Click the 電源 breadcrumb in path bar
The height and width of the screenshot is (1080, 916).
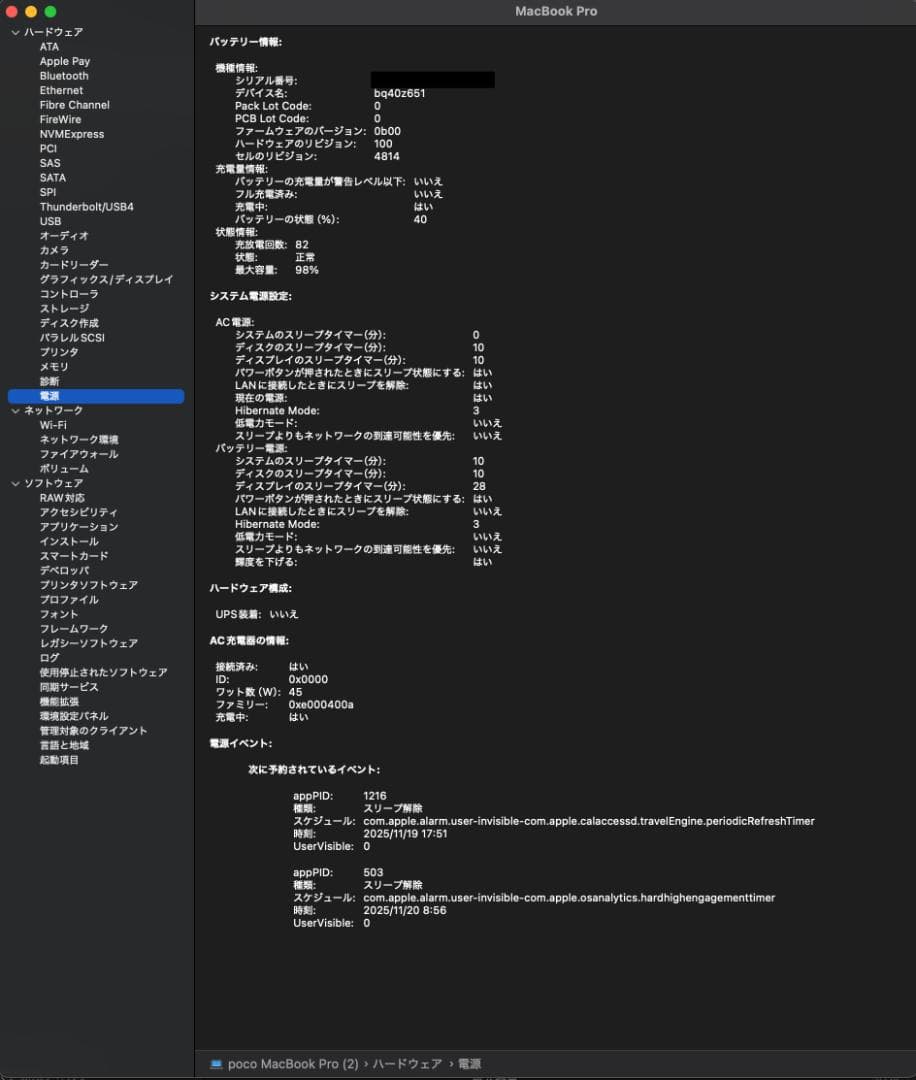coord(469,1064)
